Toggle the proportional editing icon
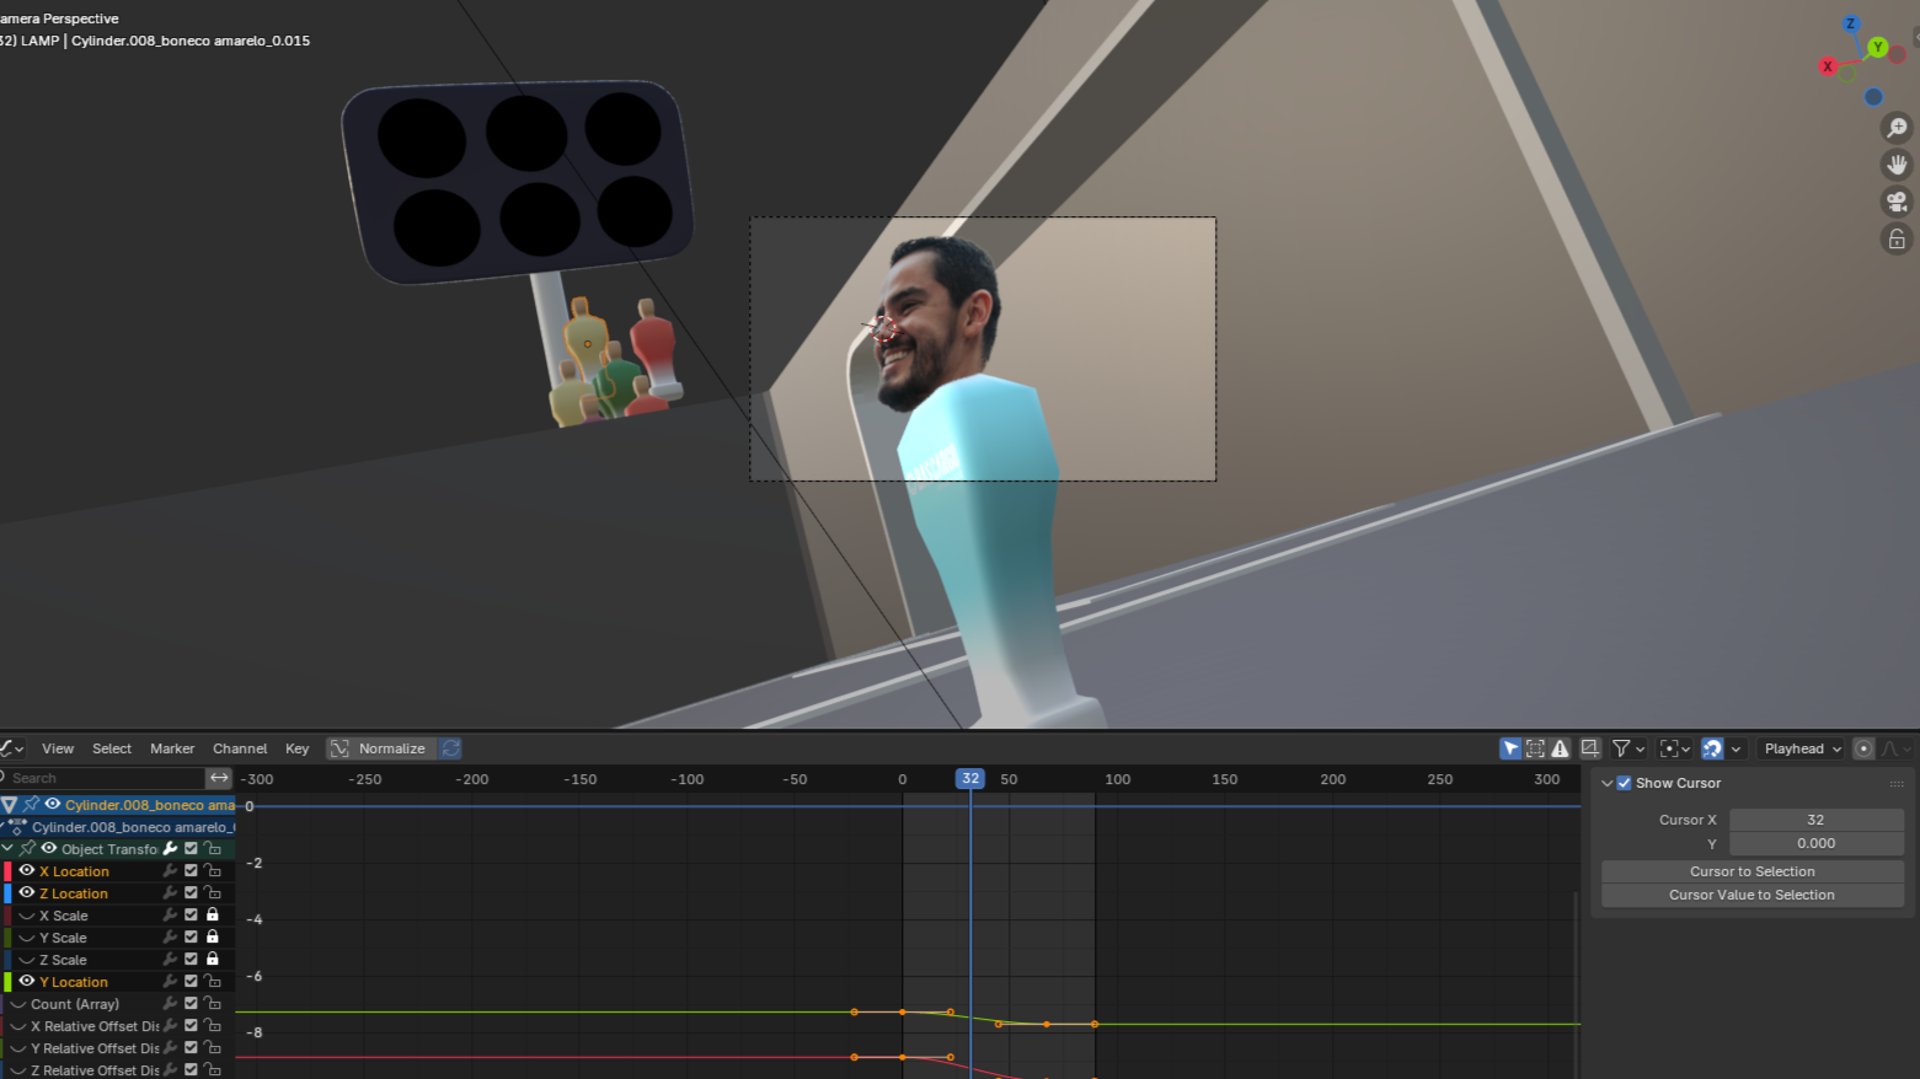1920x1079 pixels. (1863, 748)
